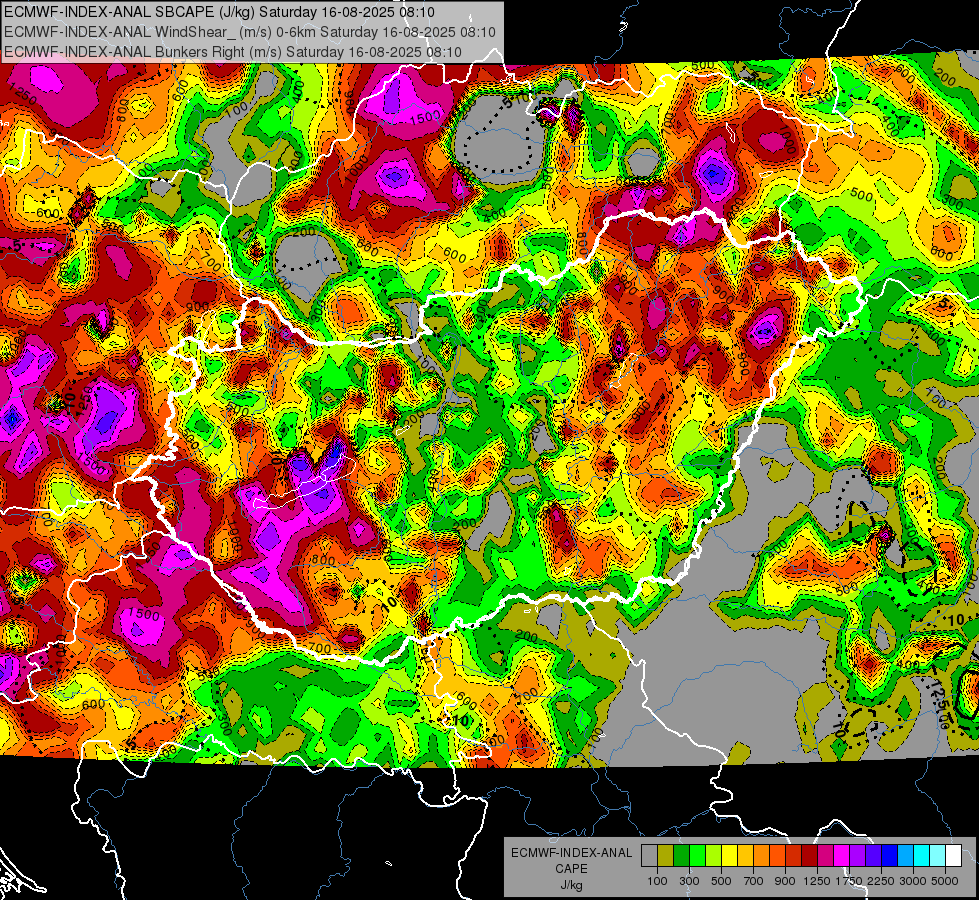The image size is (979, 900).
Task: Select the white legend swatch above 5000
Action: click(x=953, y=855)
